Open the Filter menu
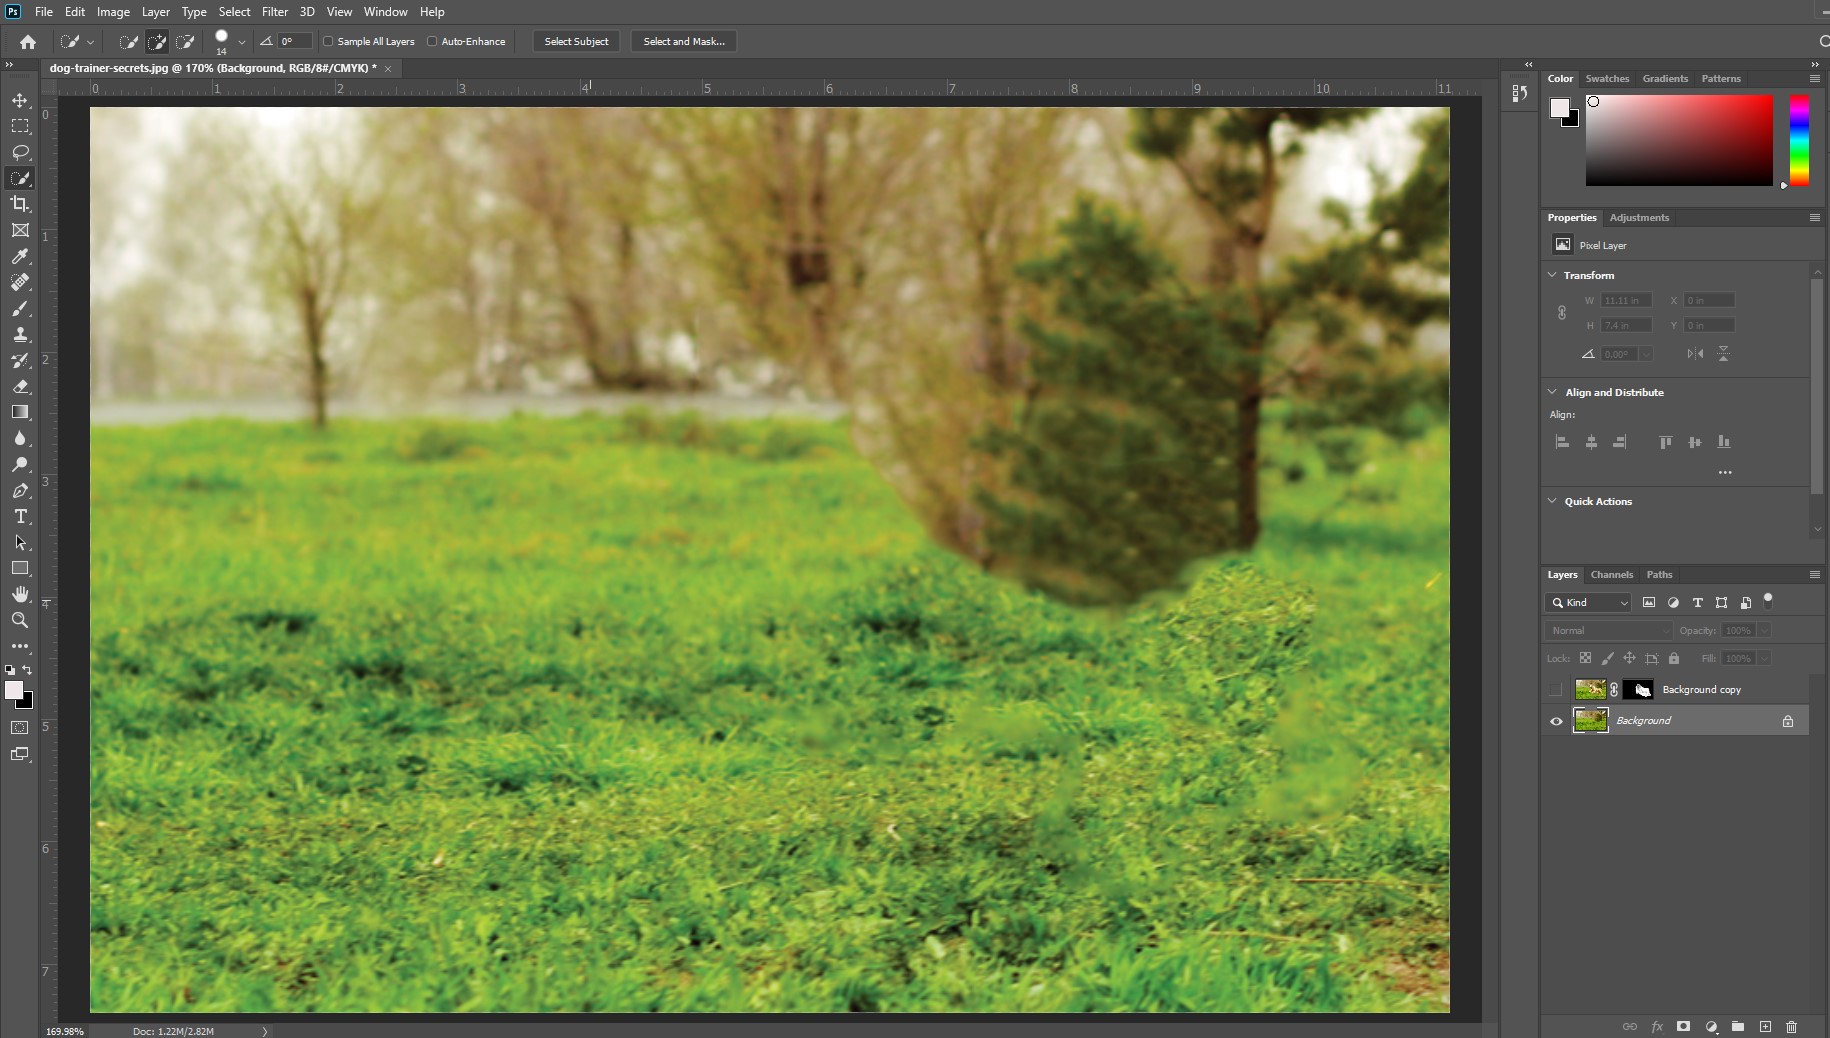Image resolution: width=1830 pixels, height=1038 pixels. [275, 12]
